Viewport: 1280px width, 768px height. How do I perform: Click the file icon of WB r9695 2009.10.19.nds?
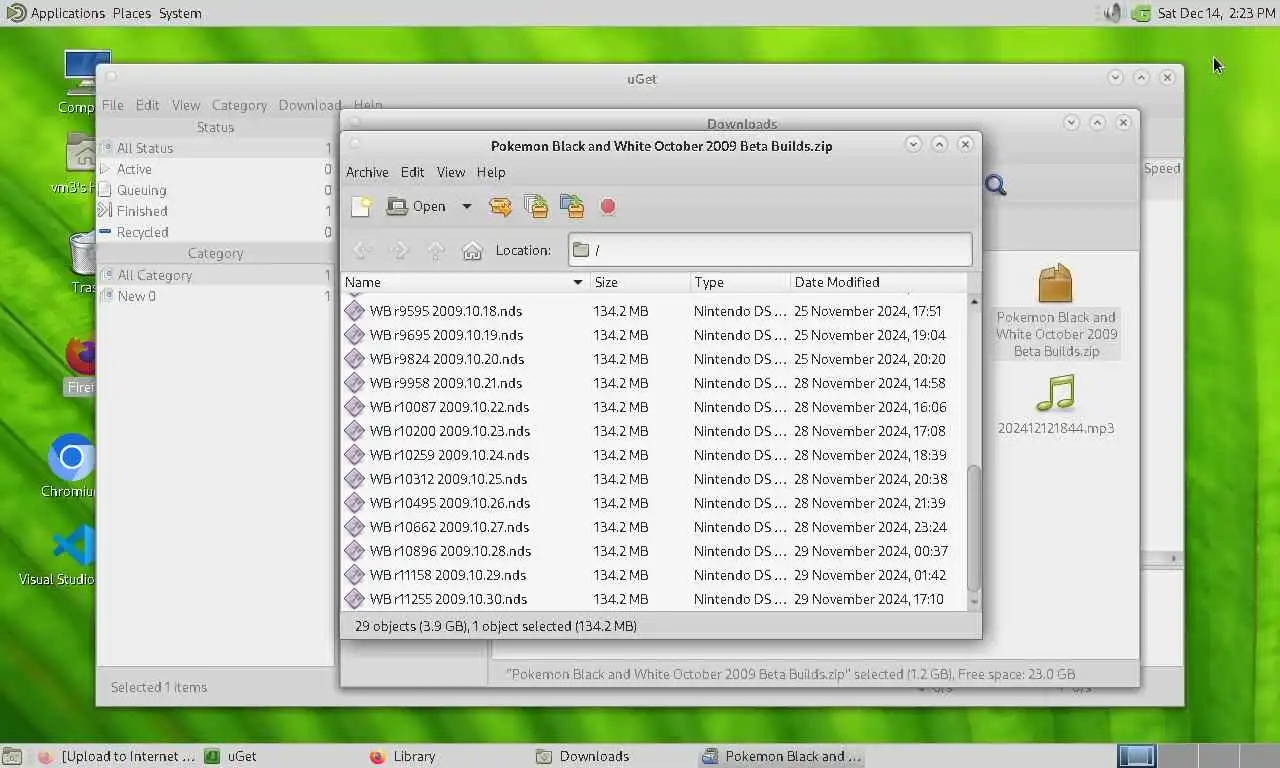pyautogui.click(x=354, y=335)
